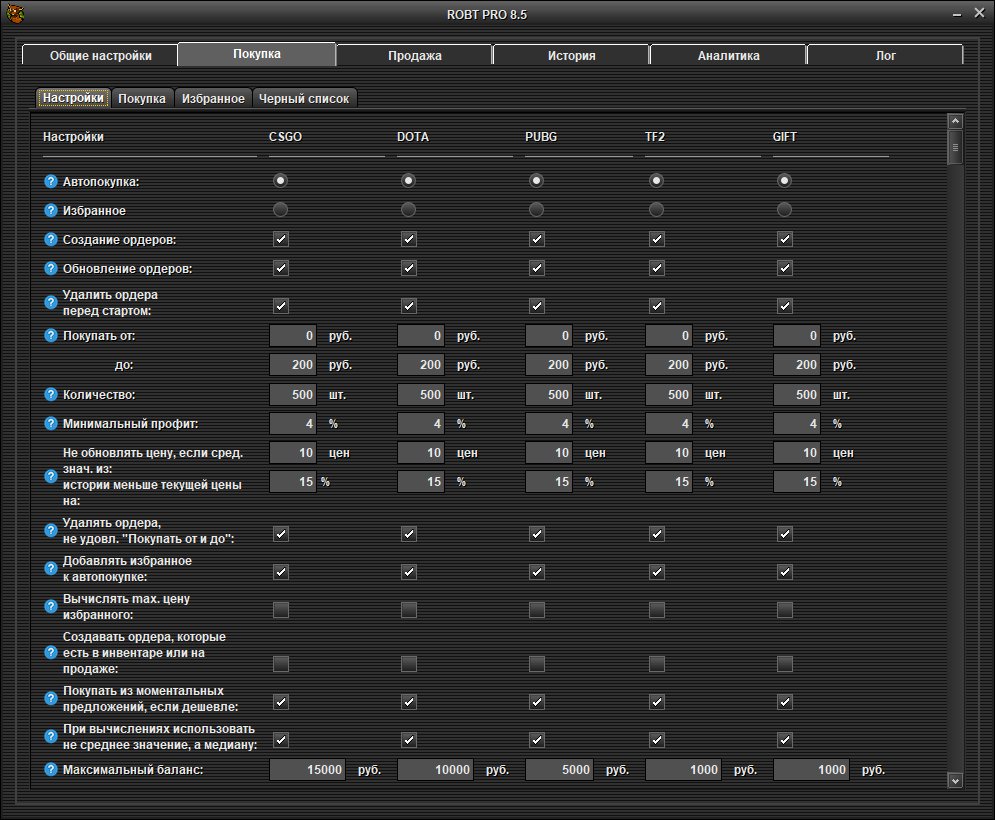Select Избранное radio button for CSGO

281,210
